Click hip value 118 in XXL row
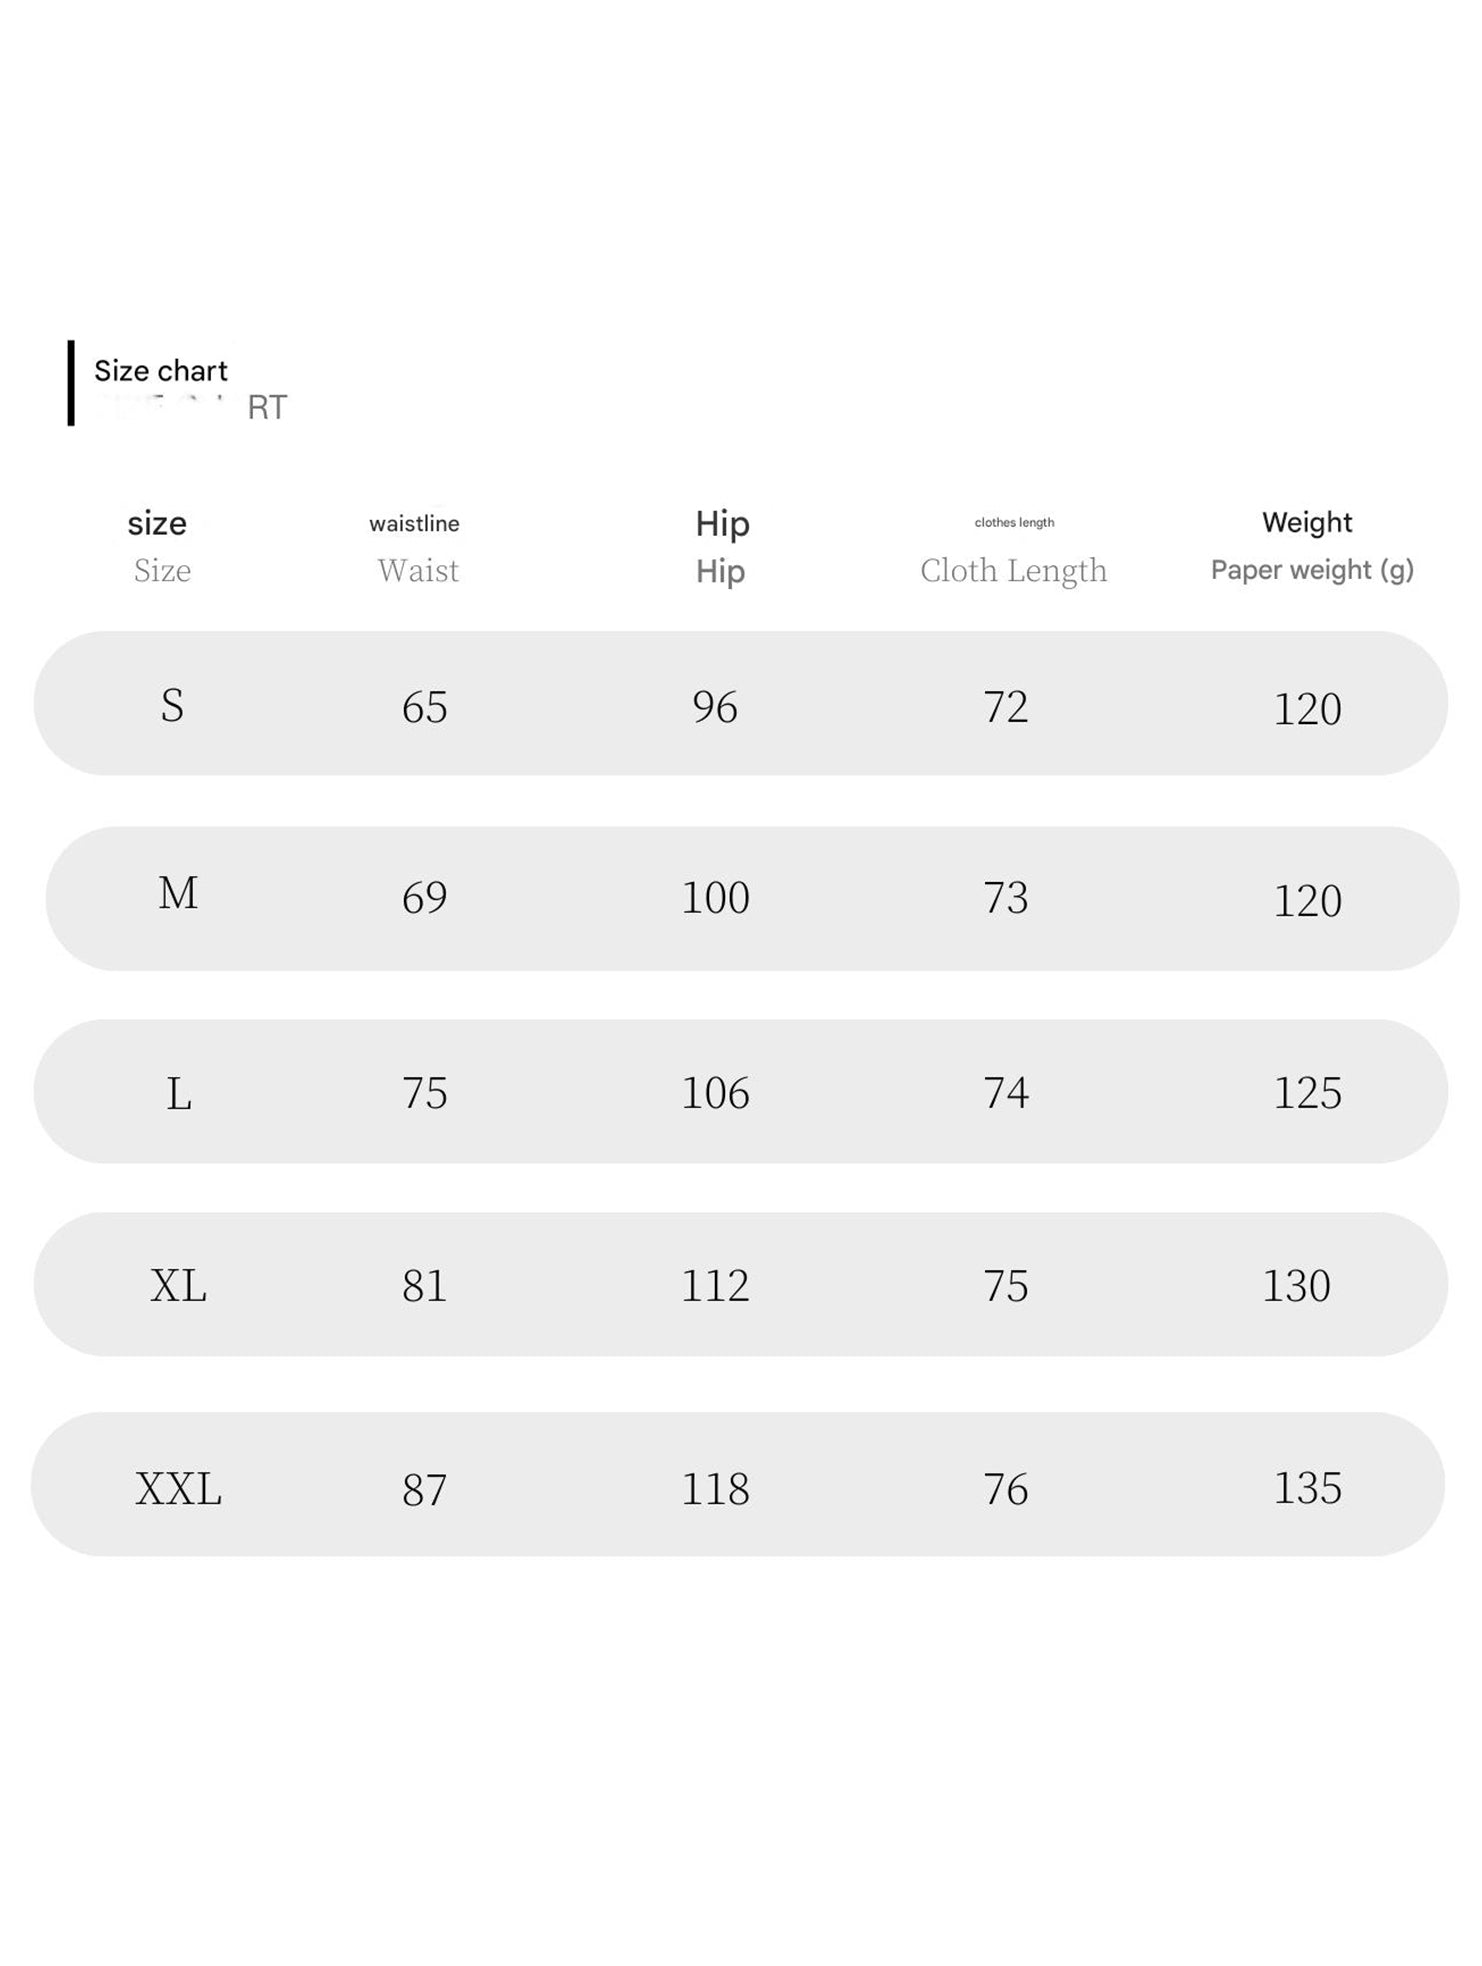The height and width of the screenshot is (1966, 1482). pyautogui.click(x=715, y=1489)
